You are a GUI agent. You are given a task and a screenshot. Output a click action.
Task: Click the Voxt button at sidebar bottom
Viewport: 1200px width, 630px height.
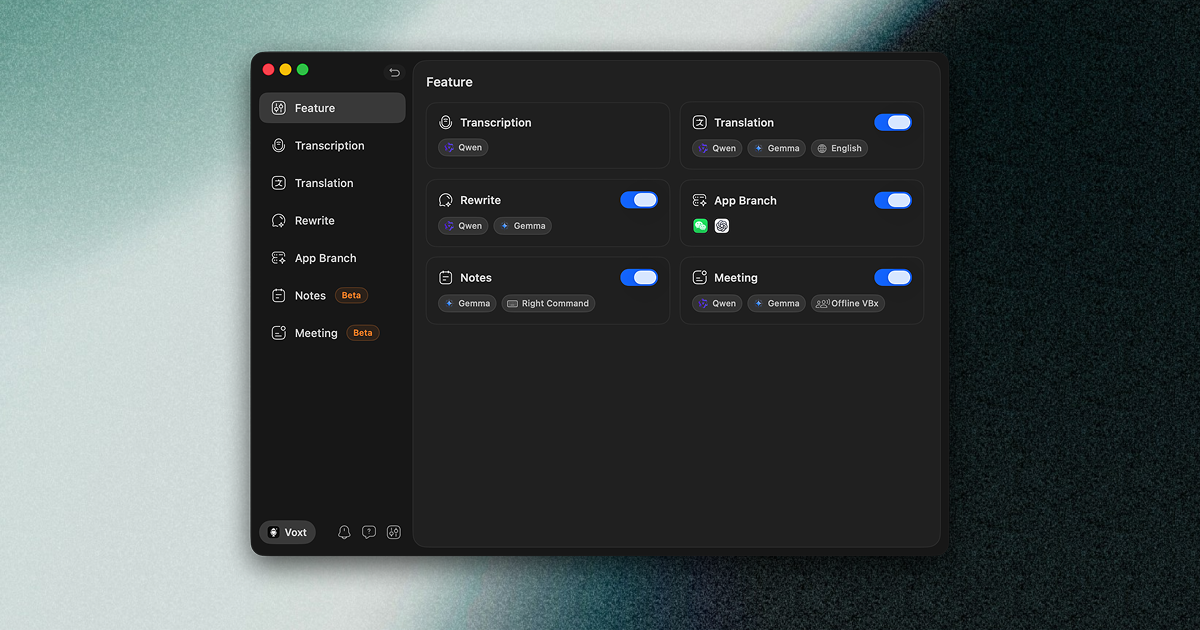pyautogui.click(x=287, y=533)
